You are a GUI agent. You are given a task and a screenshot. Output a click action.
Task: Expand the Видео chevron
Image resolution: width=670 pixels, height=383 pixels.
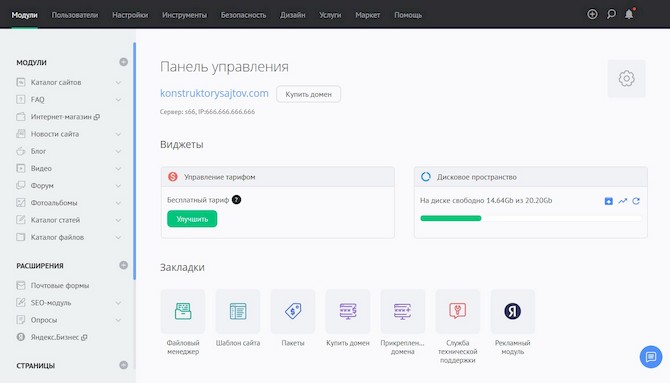(118, 168)
